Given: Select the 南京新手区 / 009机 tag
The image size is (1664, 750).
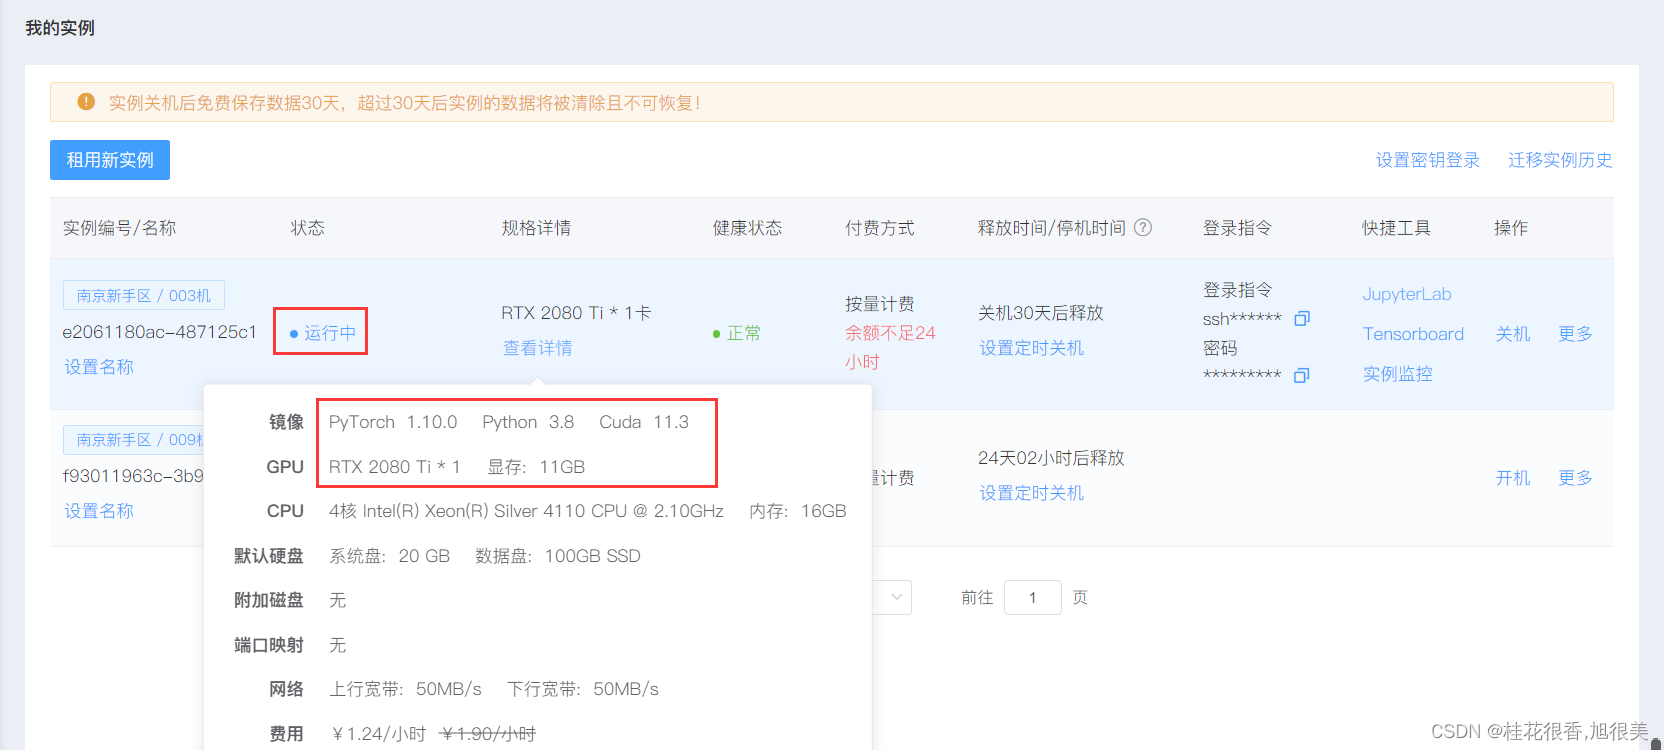Looking at the screenshot, I should [x=134, y=439].
